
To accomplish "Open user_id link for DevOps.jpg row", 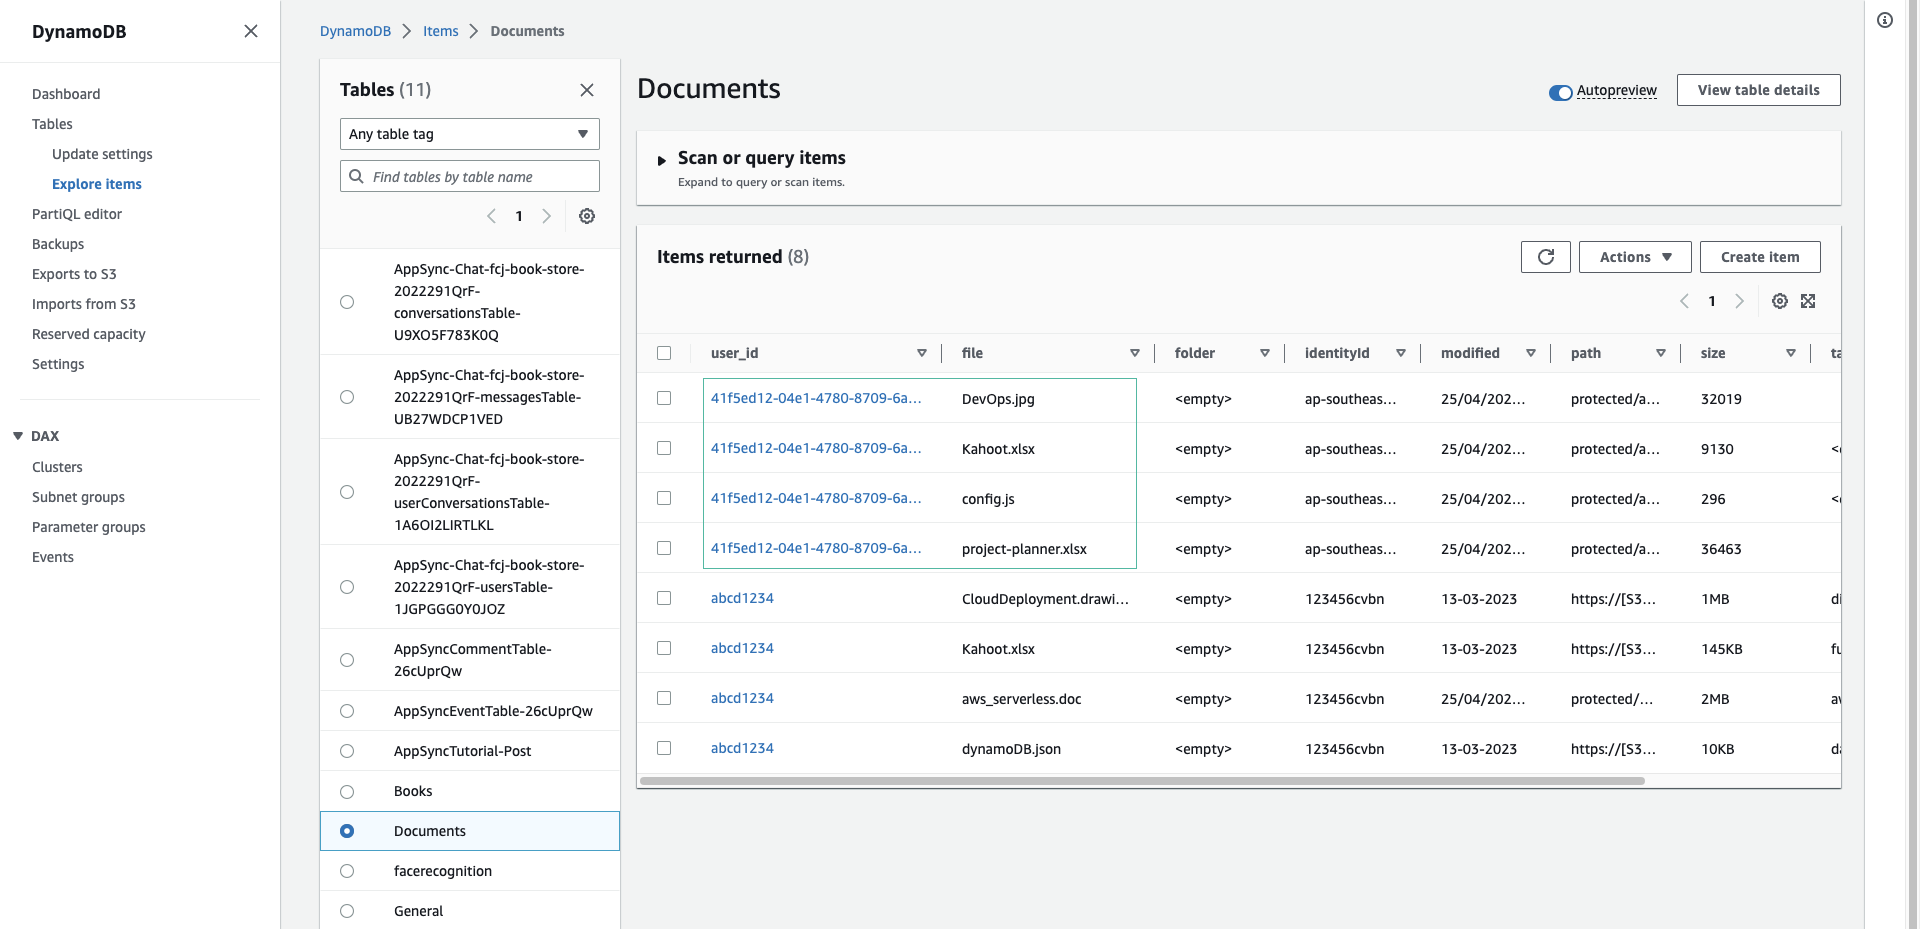I will point(816,398).
